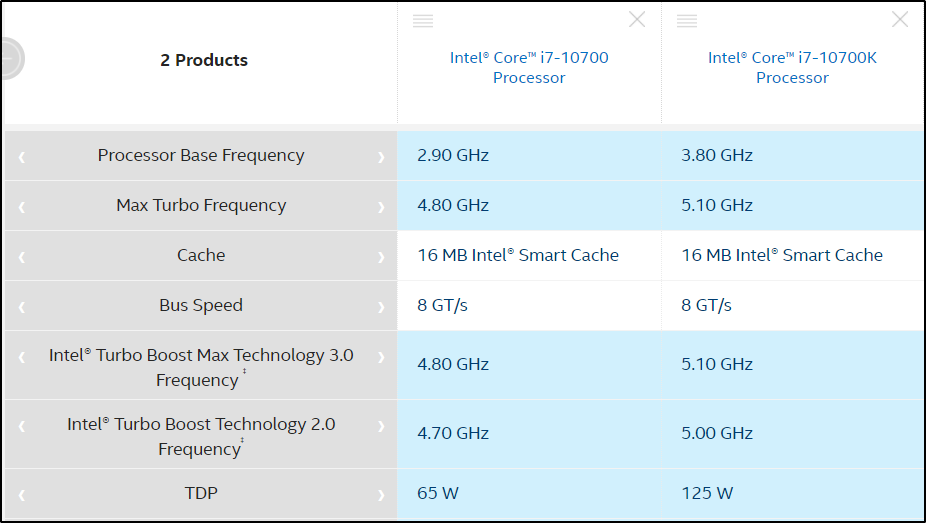
Task: Click the right chevron on Cache row
Action: click(381, 257)
